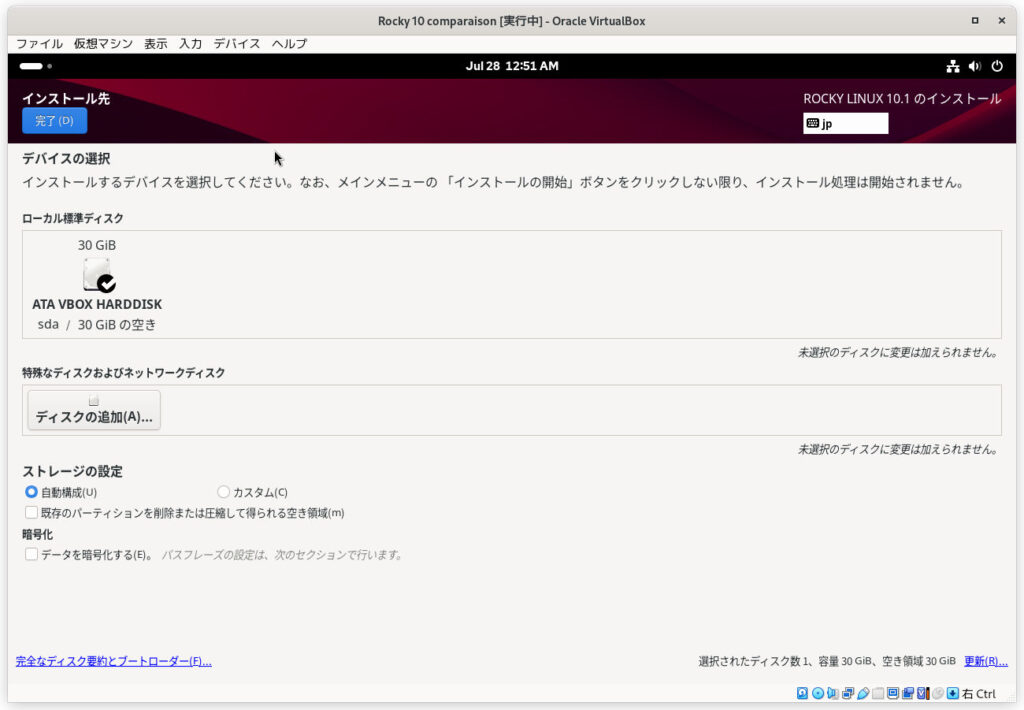Open the guest power menu icon
1024x710 pixels.
coord(997,66)
